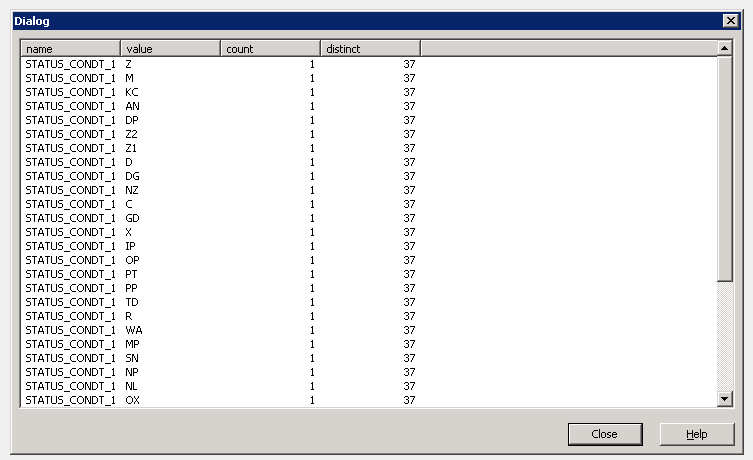The height and width of the screenshot is (460, 753).
Task: Sort by the count column header
Action: 270,48
